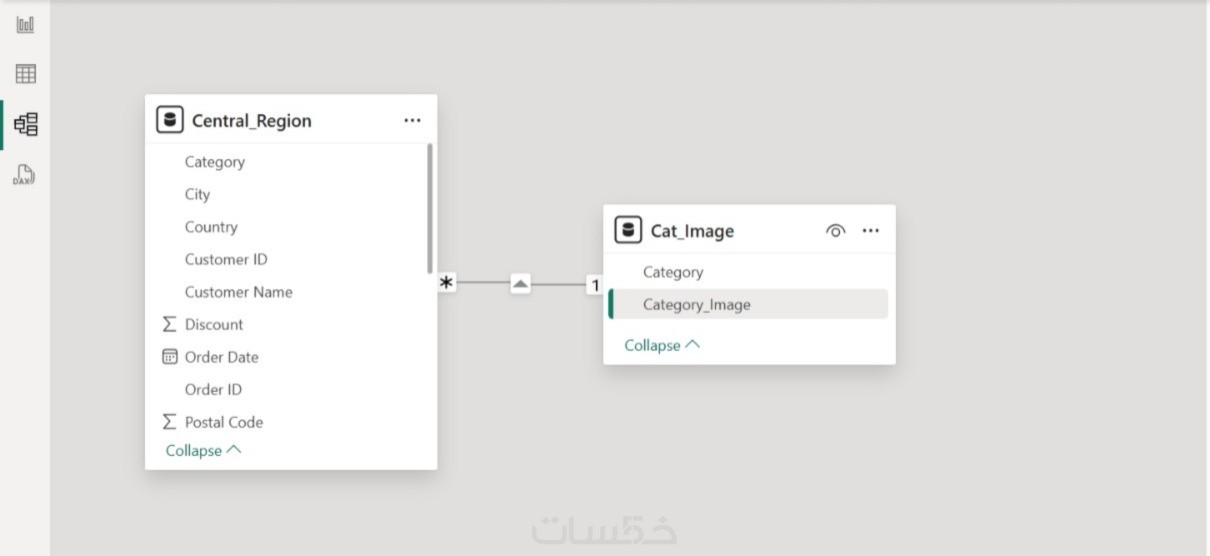Open Report view in left sidebar

click(26, 24)
